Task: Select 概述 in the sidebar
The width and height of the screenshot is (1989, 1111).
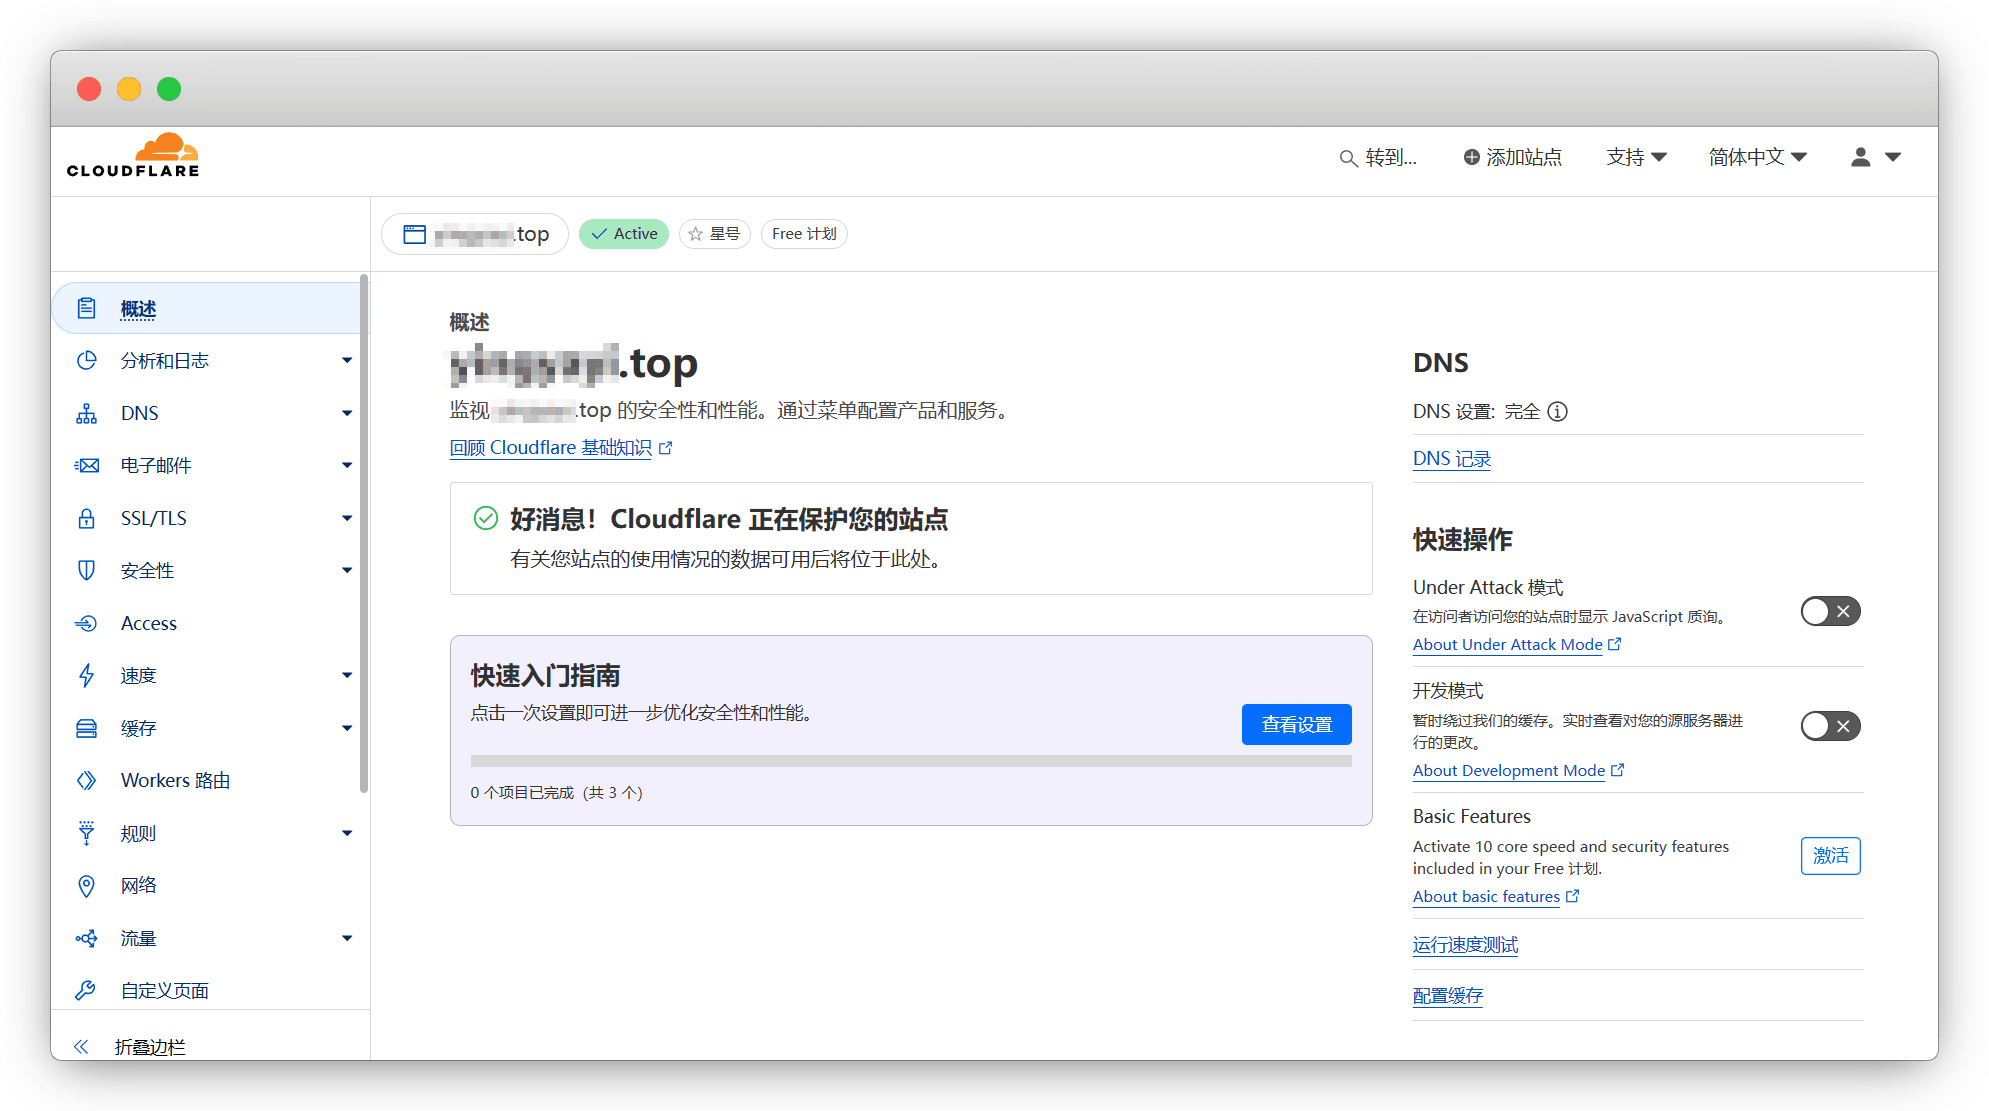Action: 210,308
